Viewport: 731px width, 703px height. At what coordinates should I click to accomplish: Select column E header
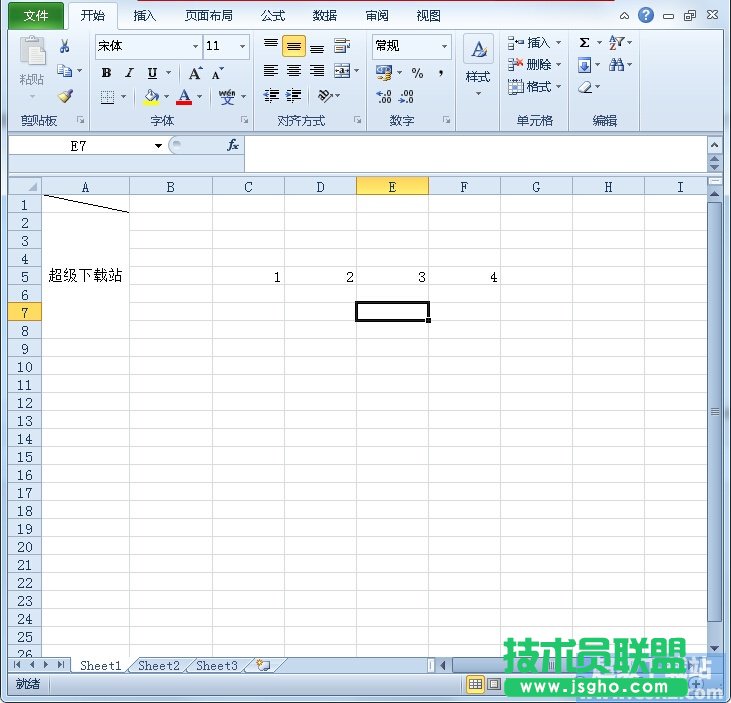[x=392, y=187]
